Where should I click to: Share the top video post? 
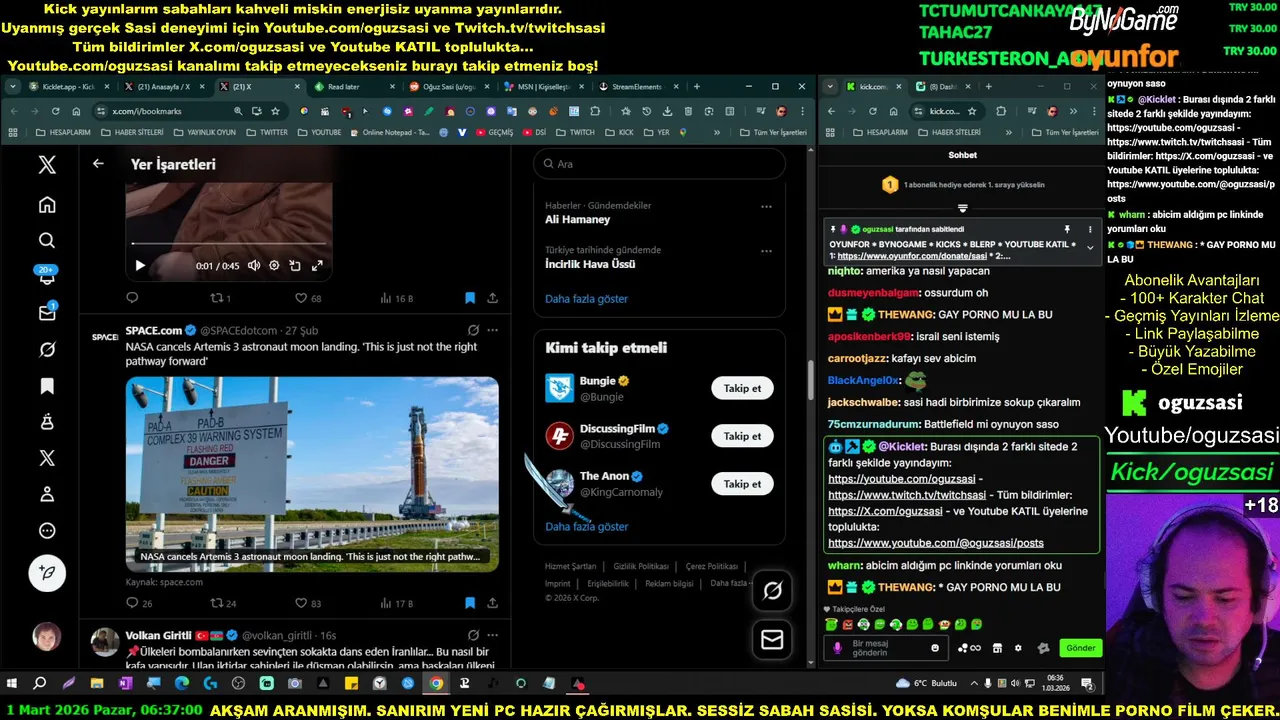point(492,298)
